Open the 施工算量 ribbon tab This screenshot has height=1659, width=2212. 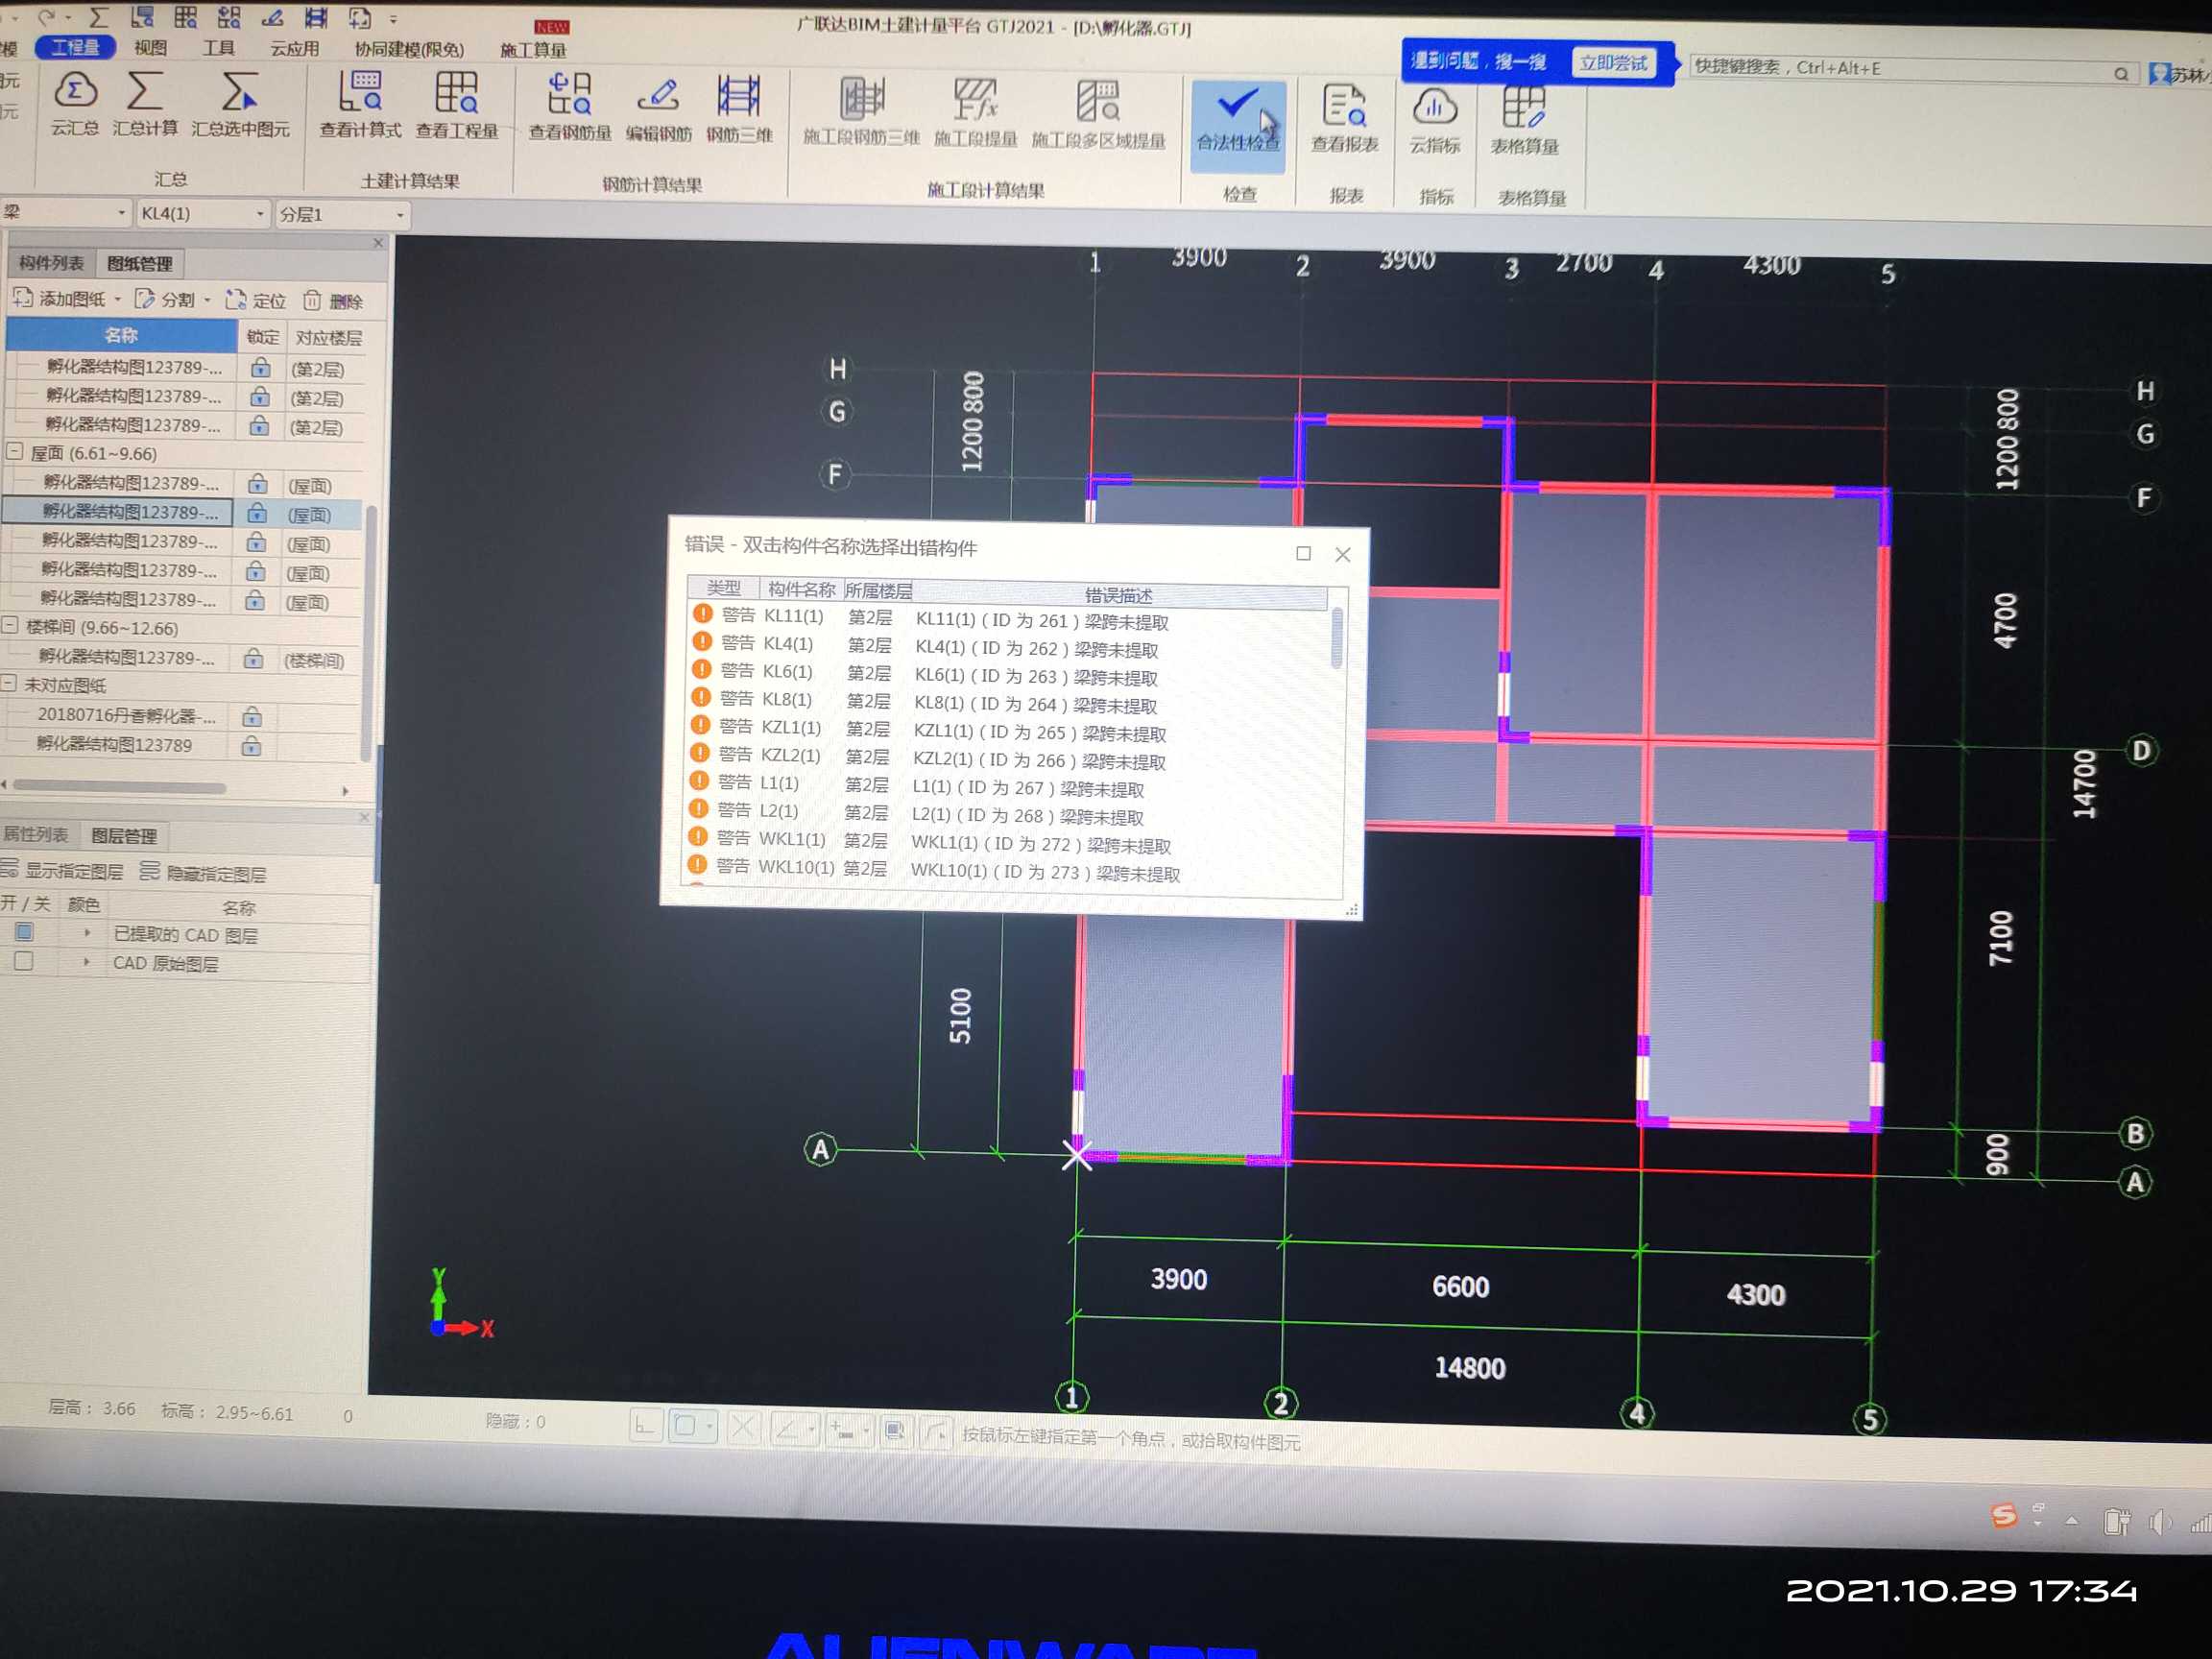[x=533, y=50]
